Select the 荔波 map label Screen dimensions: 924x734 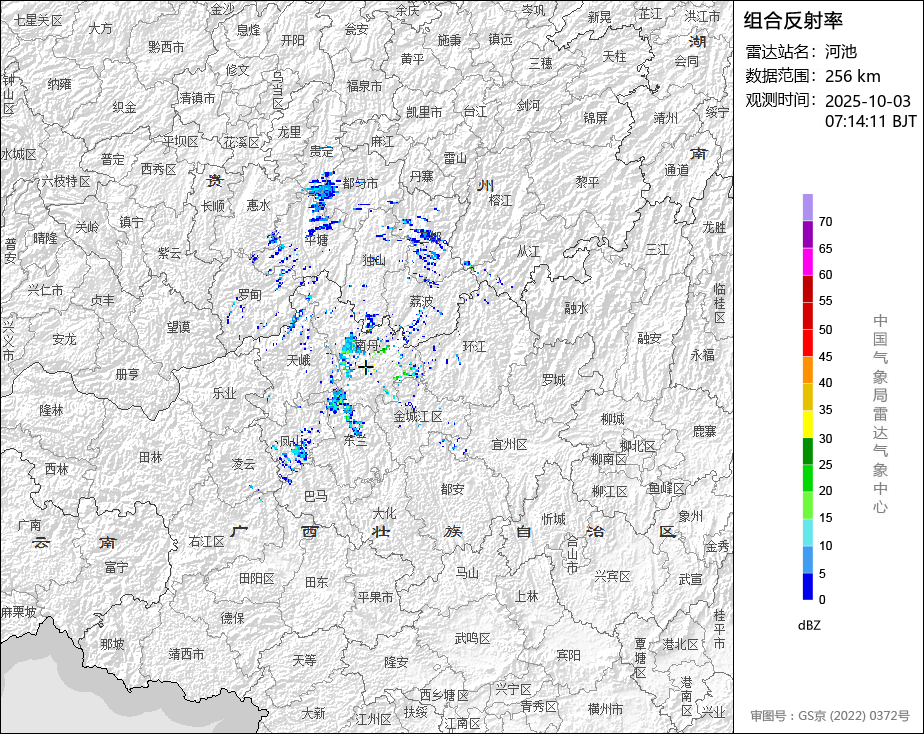coord(421,302)
